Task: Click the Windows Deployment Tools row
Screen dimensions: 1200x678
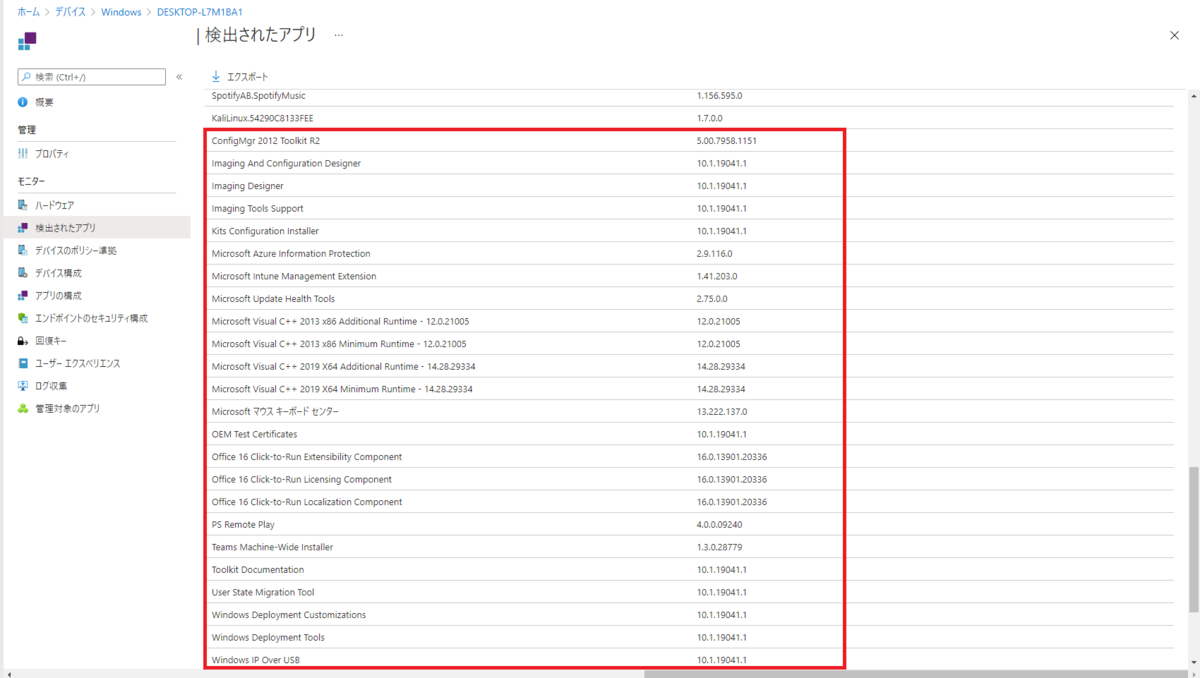Action: pos(692,638)
